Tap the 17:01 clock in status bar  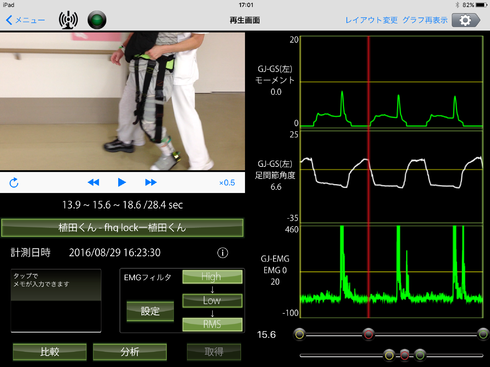click(246, 5)
